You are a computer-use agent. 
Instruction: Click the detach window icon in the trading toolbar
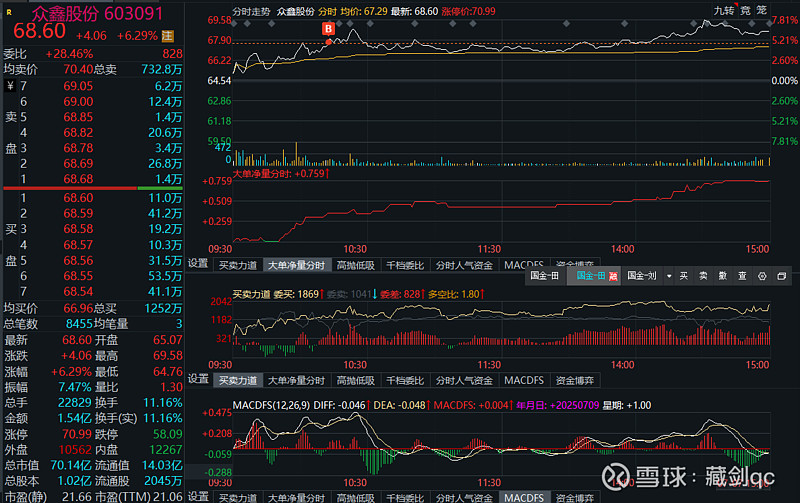(781, 276)
